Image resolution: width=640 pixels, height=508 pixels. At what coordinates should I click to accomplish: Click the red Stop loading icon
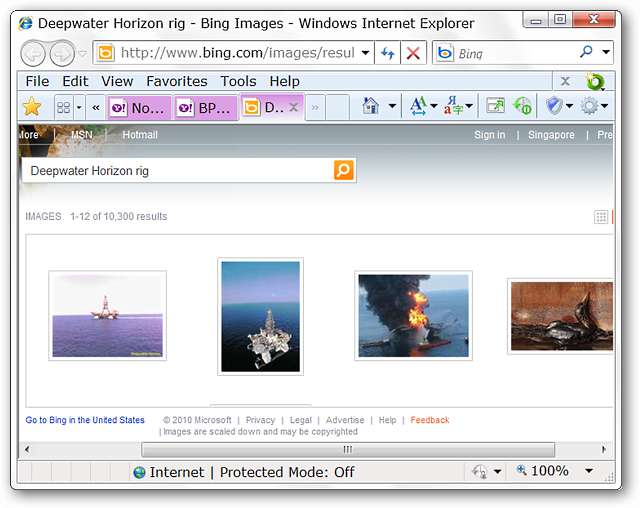[413, 53]
